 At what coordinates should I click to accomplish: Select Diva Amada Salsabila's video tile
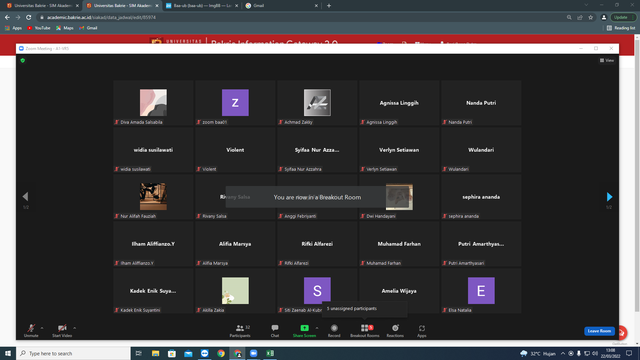tap(153, 103)
